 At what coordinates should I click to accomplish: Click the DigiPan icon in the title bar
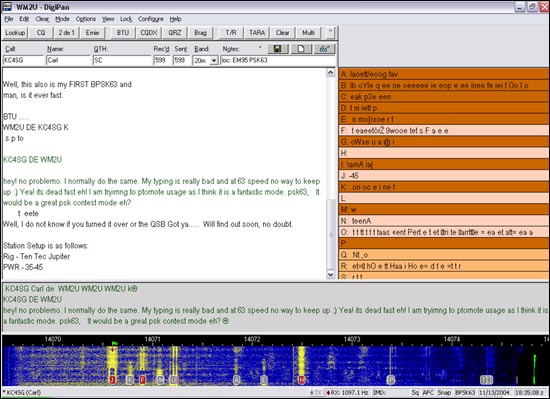click(7, 7)
